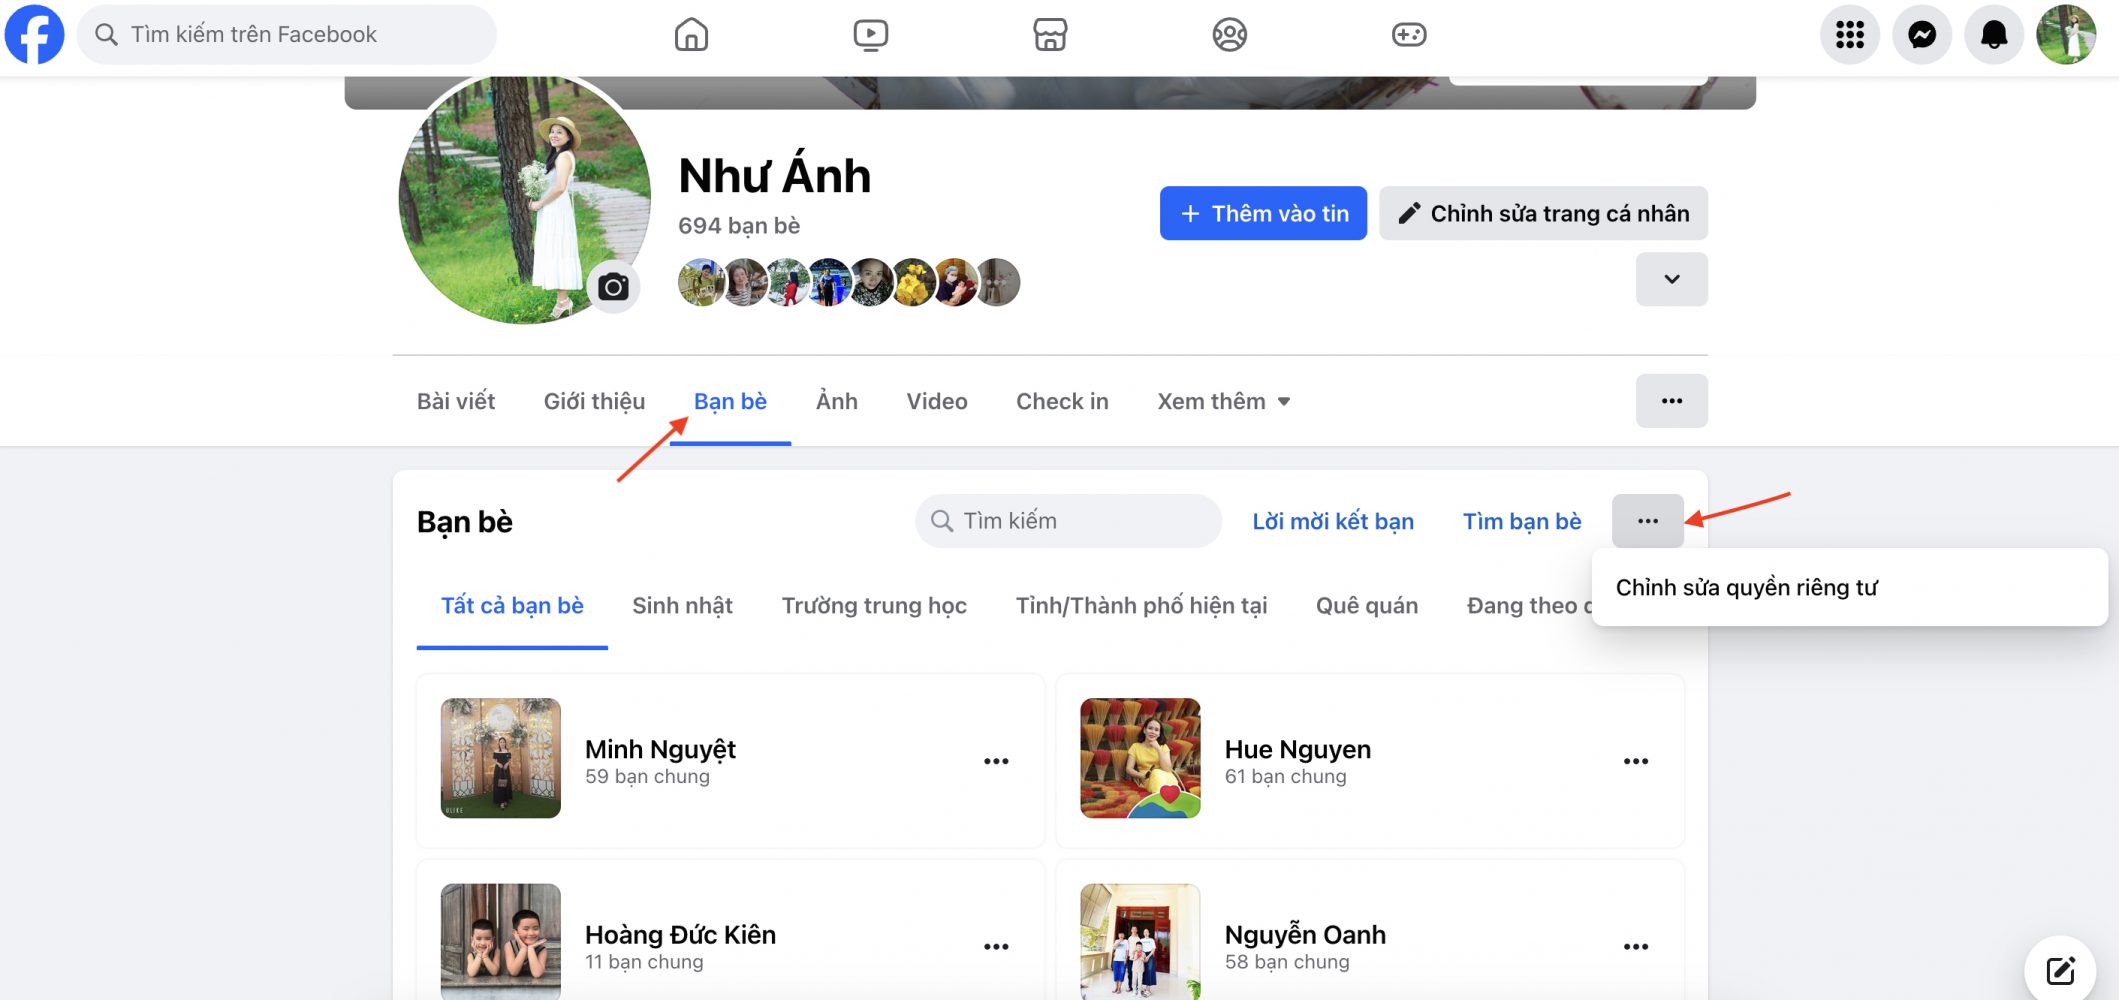The image size is (2119, 1000).
Task: Select the Watch video icon
Action: (870, 33)
